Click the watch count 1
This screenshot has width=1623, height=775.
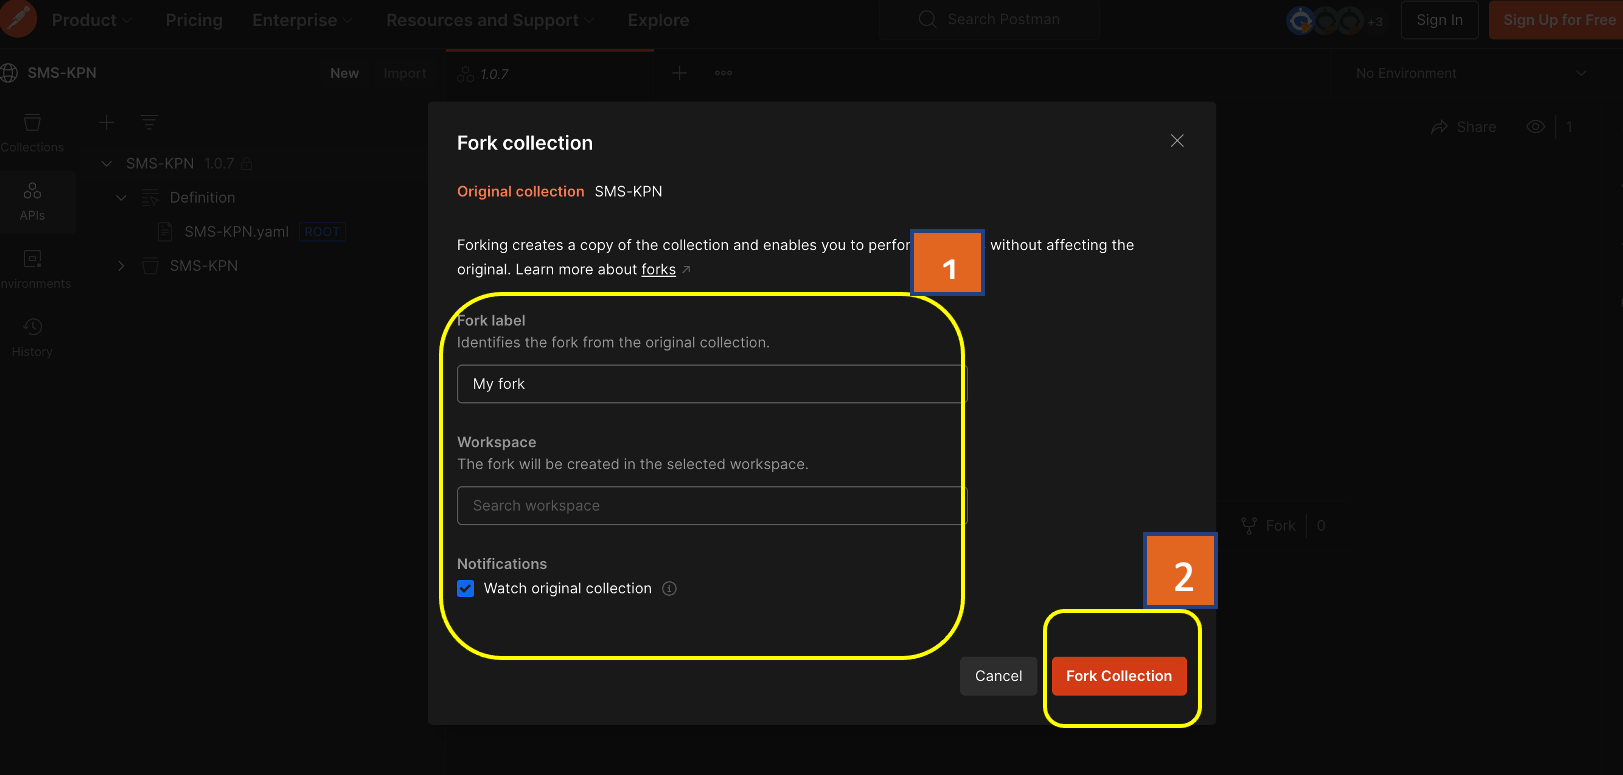(1569, 127)
